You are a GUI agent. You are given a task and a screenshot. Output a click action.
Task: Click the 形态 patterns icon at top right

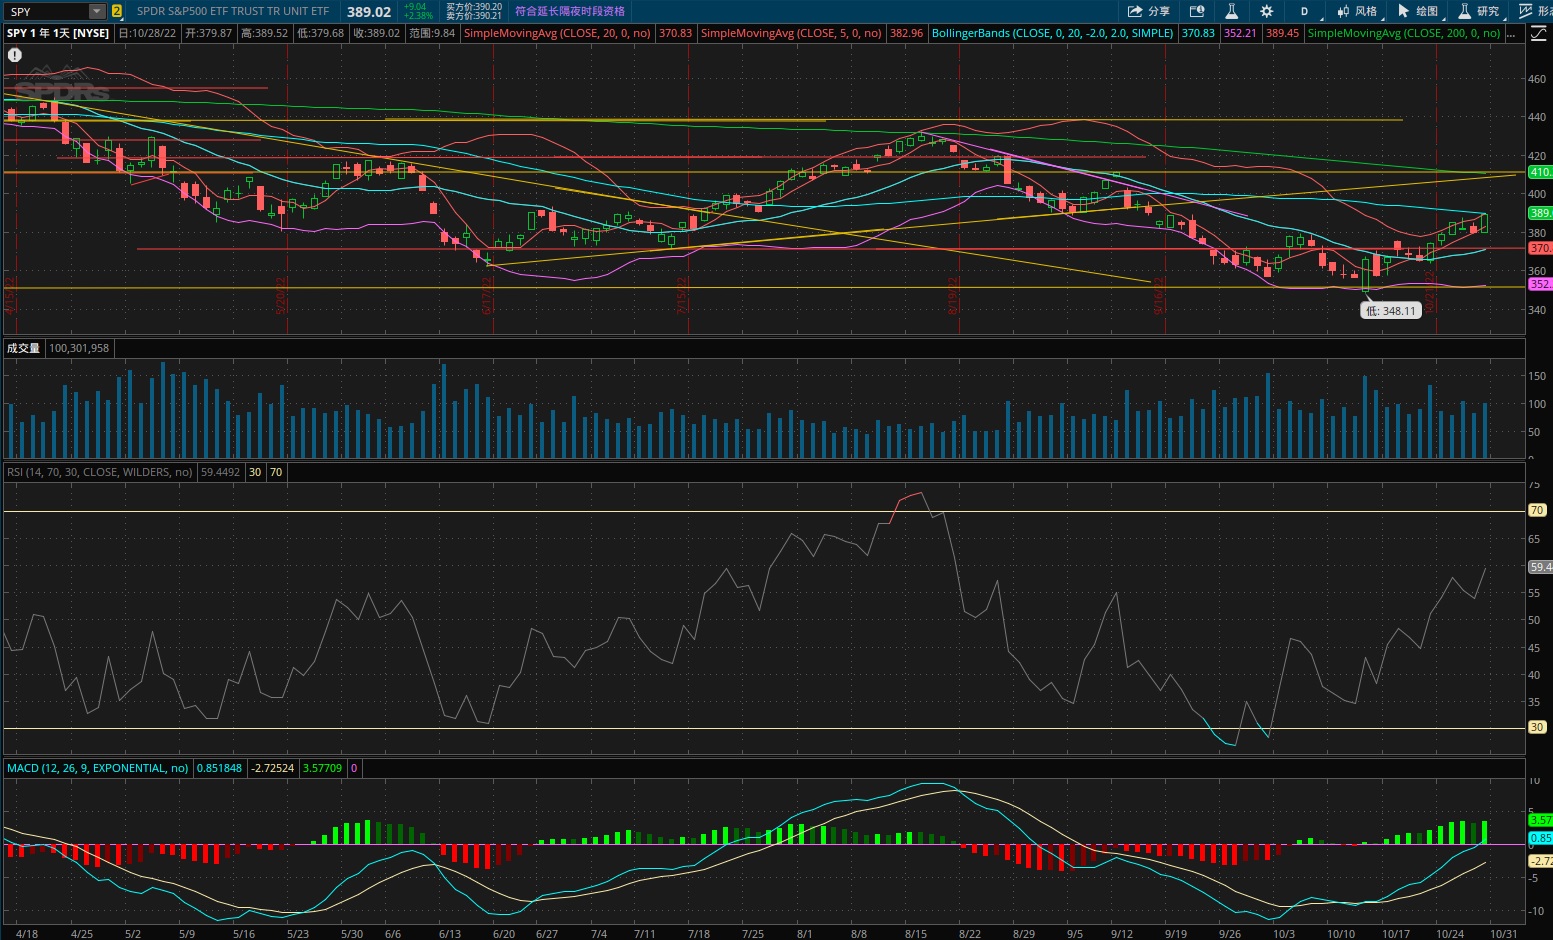(x=1535, y=12)
